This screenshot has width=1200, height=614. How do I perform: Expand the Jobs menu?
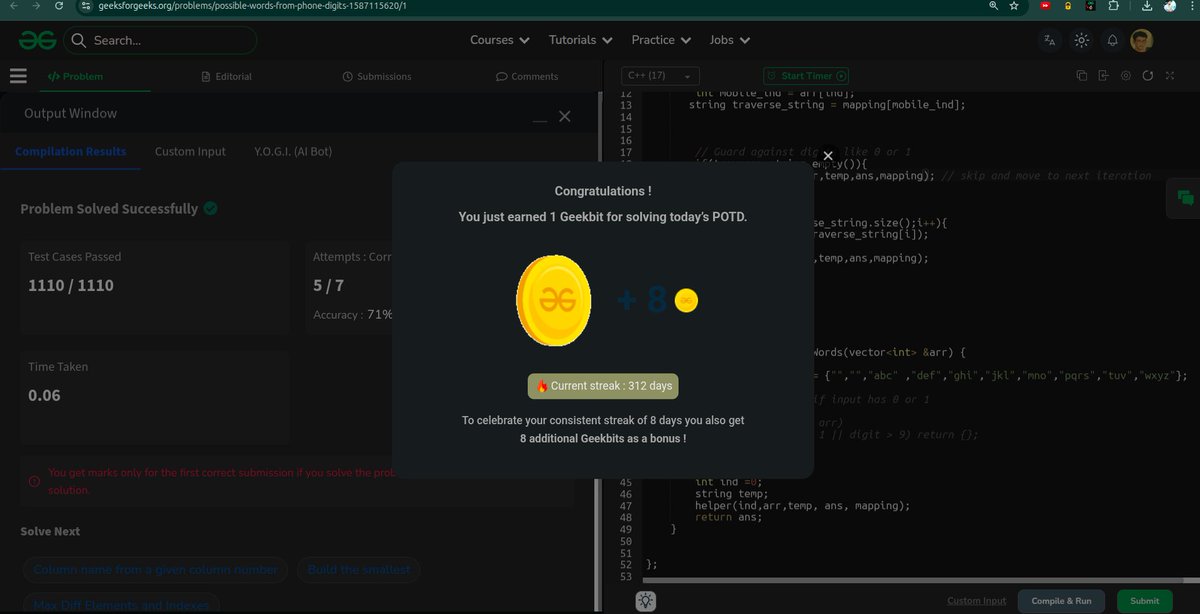click(730, 40)
